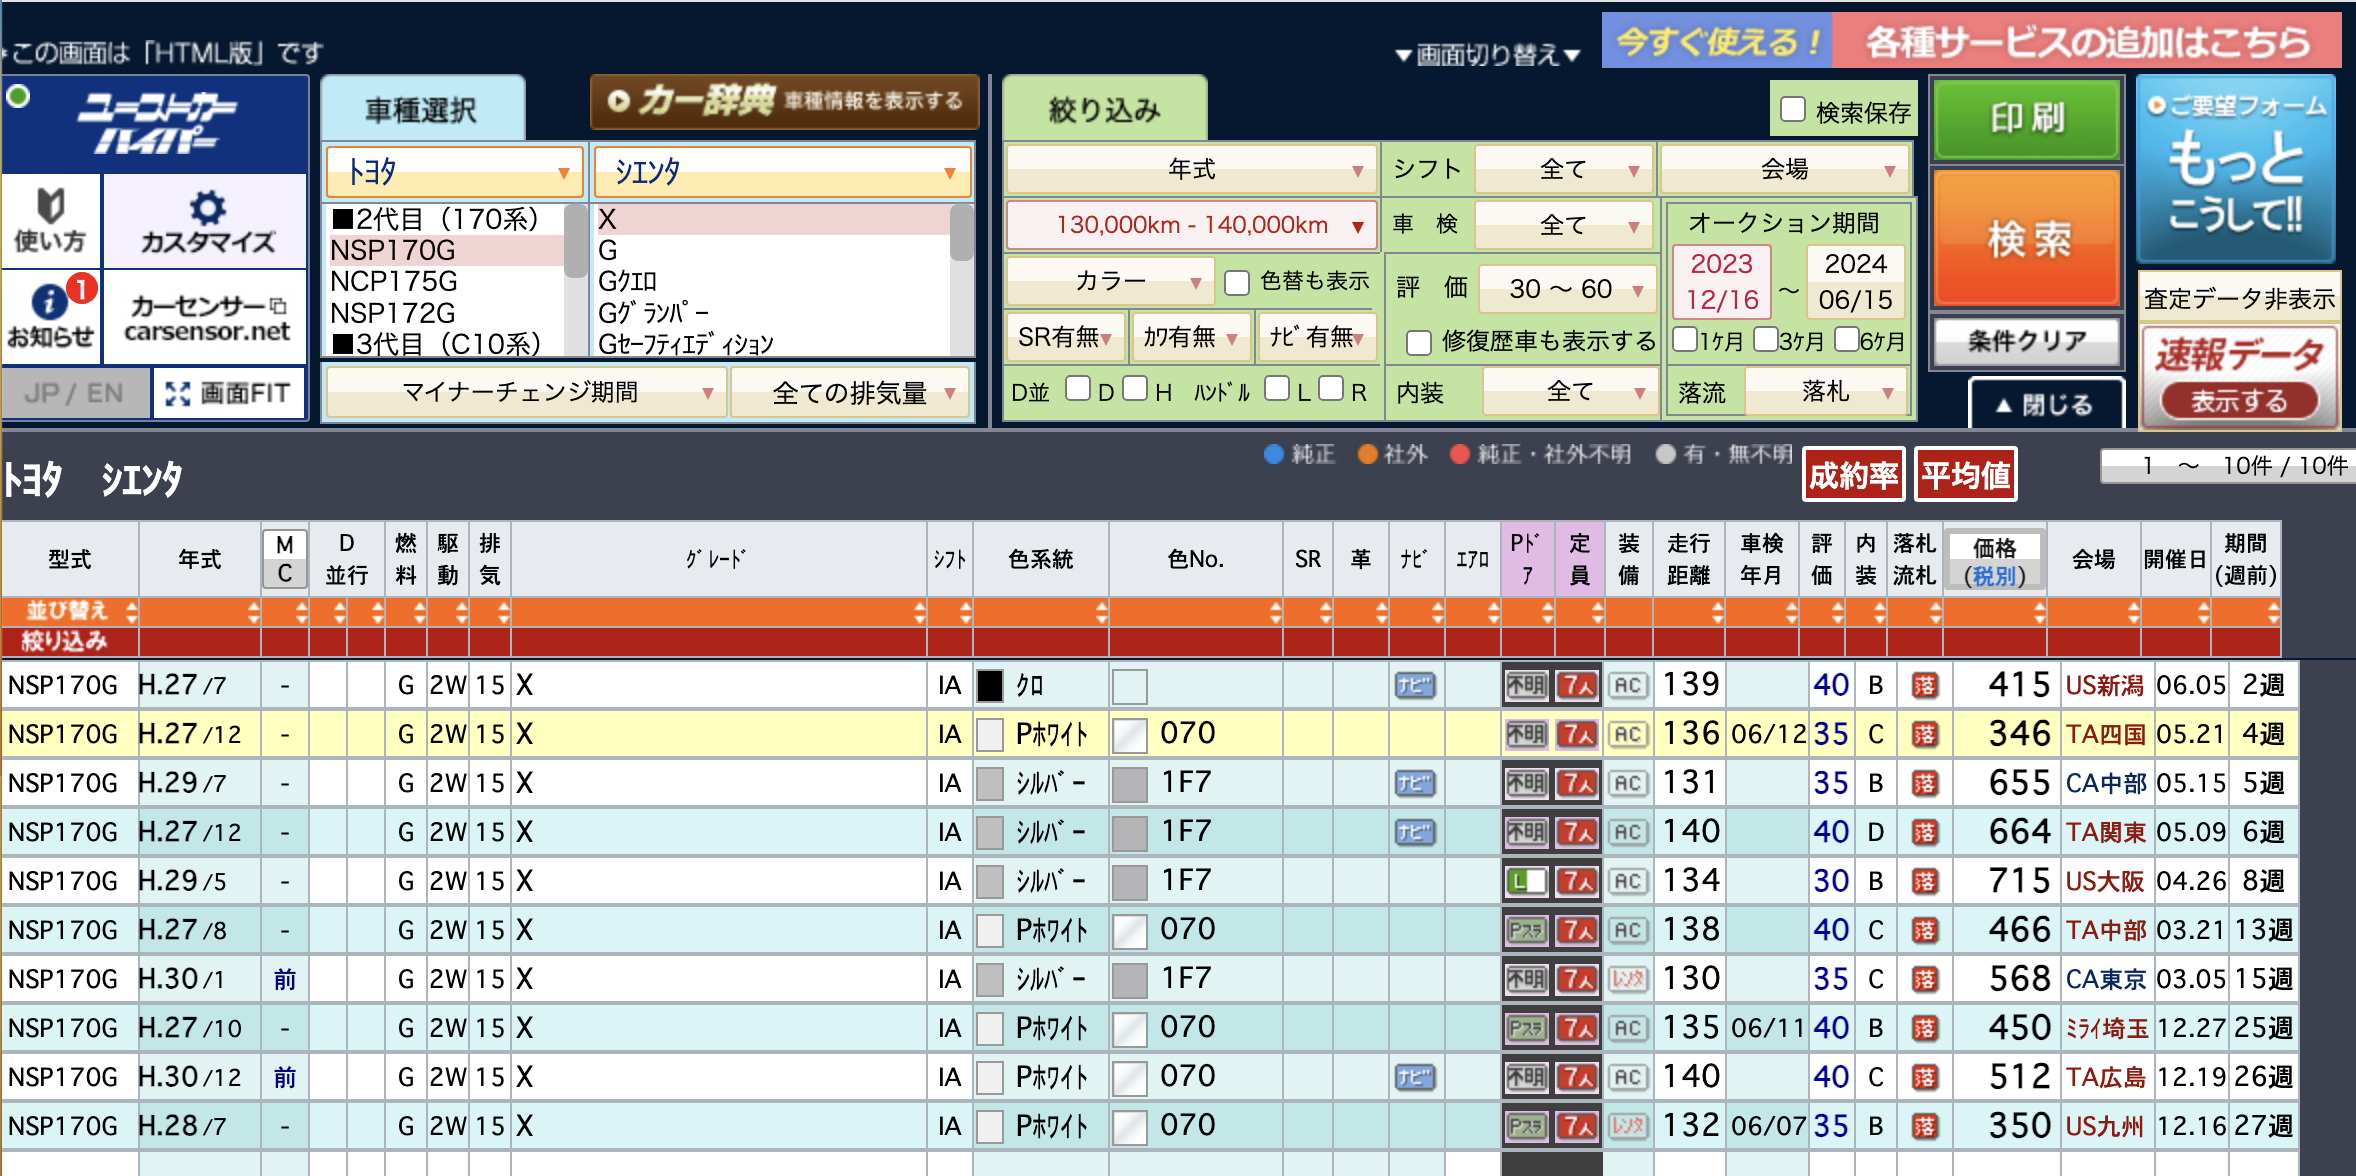This screenshot has height=1176, width=2356.
Task: Click the black クロ color swatch
Action: (x=990, y=686)
